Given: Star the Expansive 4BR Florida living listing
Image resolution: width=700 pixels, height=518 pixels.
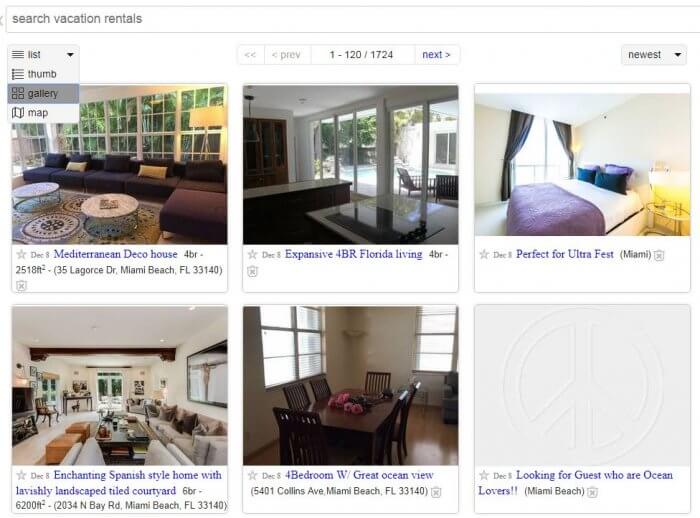Looking at the screenshot, I should (252, 255).
